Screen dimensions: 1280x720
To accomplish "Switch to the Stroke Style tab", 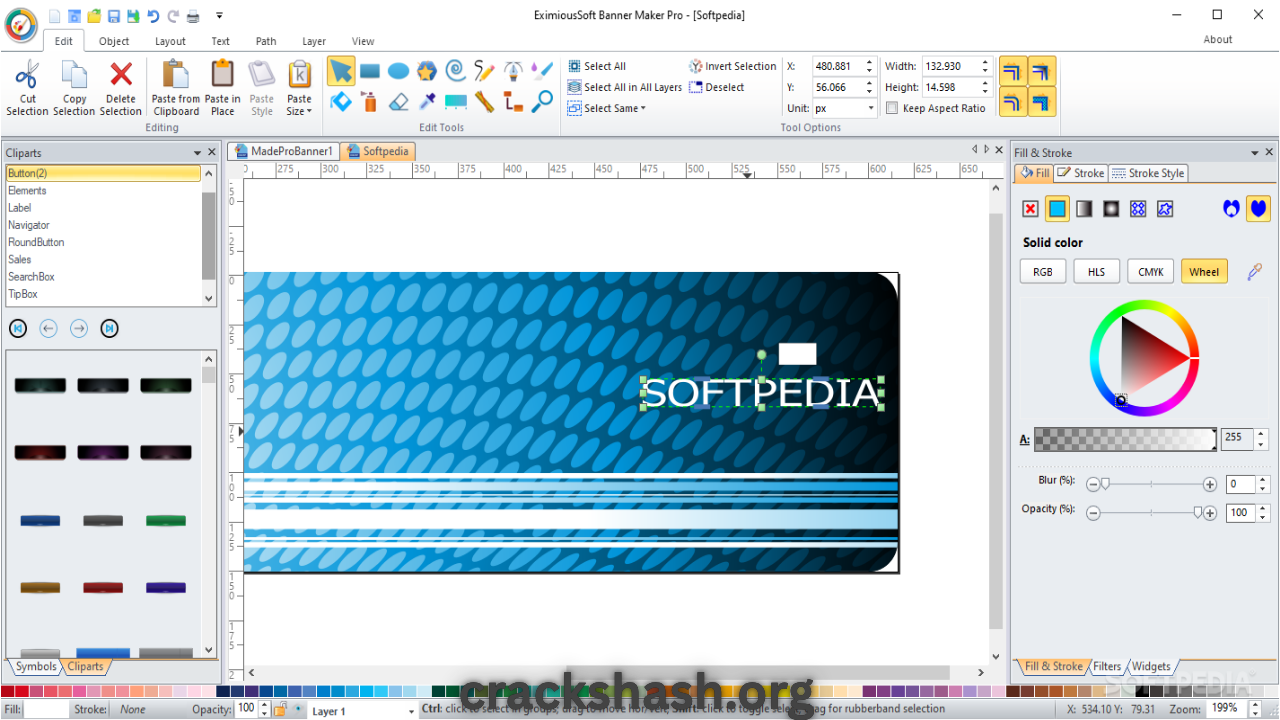I will 1148,173.
